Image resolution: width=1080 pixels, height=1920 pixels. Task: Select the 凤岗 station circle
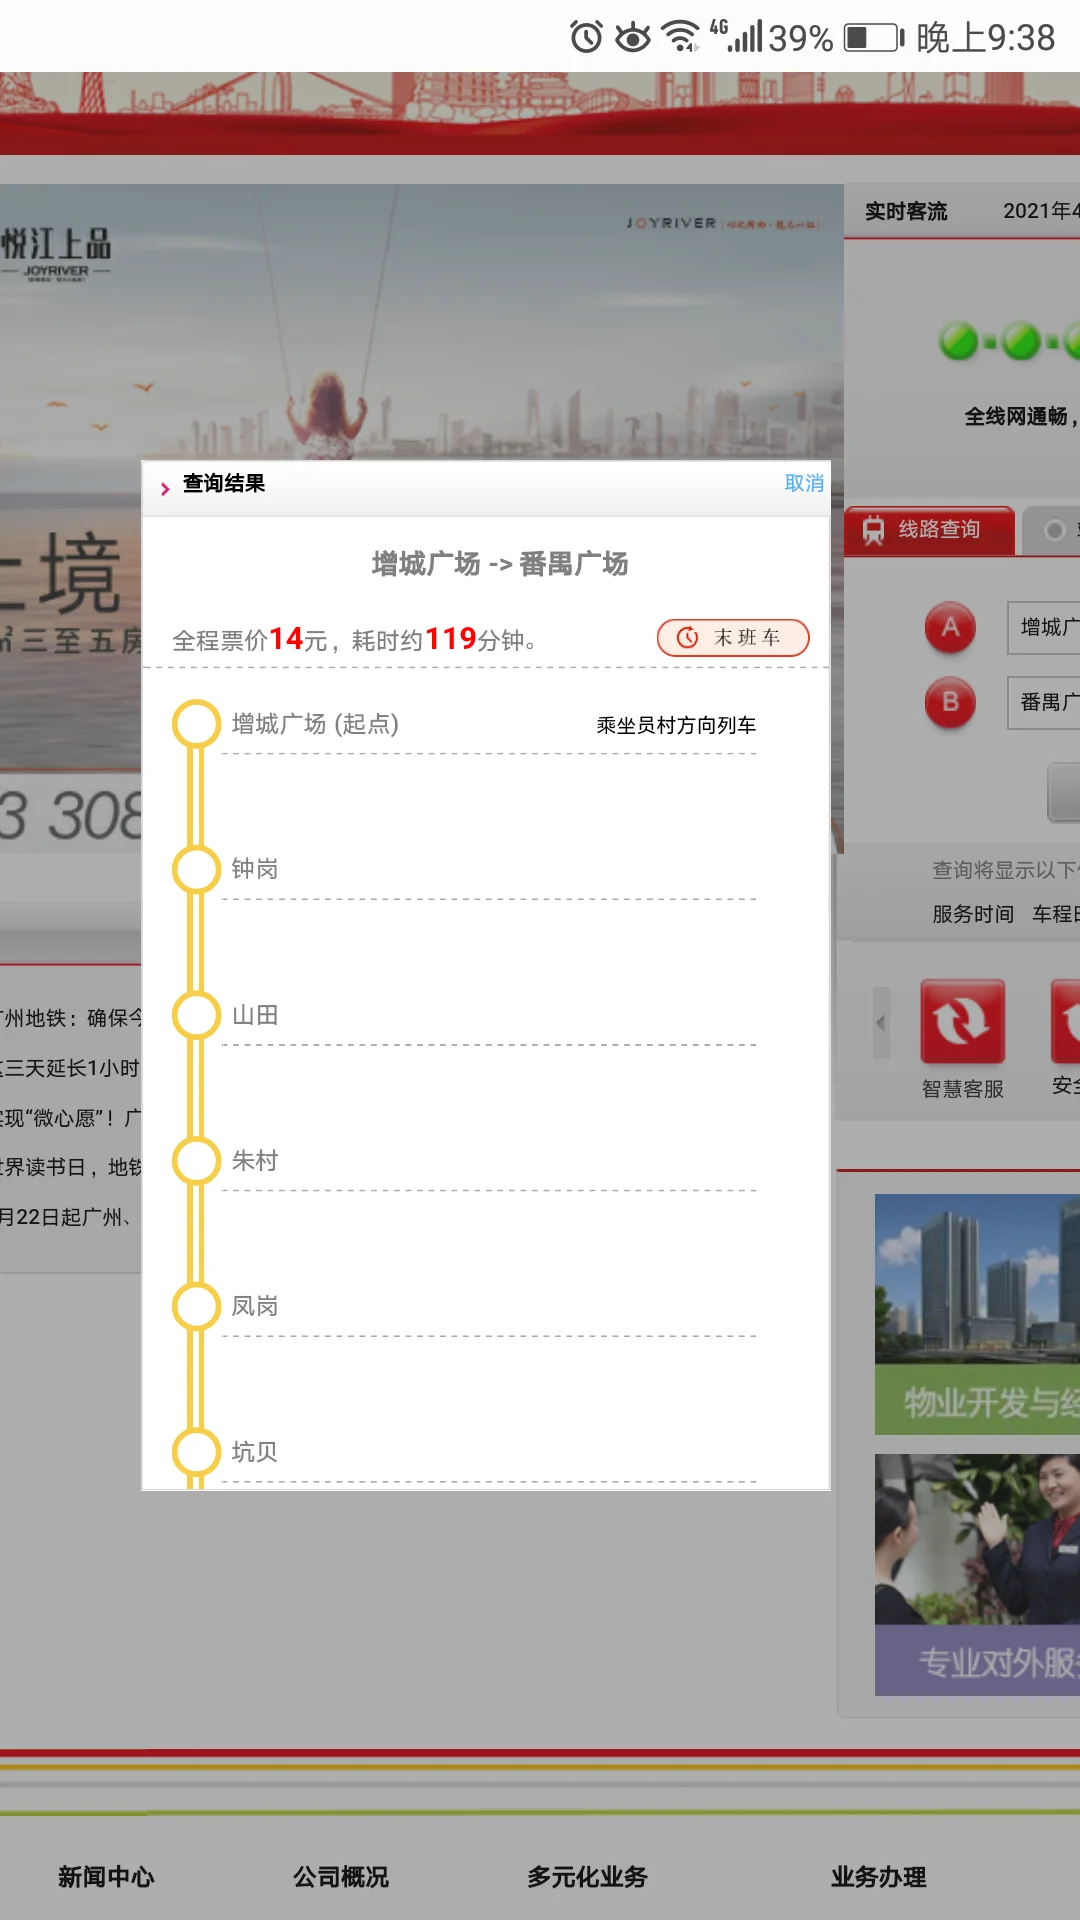(x=196, y=1306)
